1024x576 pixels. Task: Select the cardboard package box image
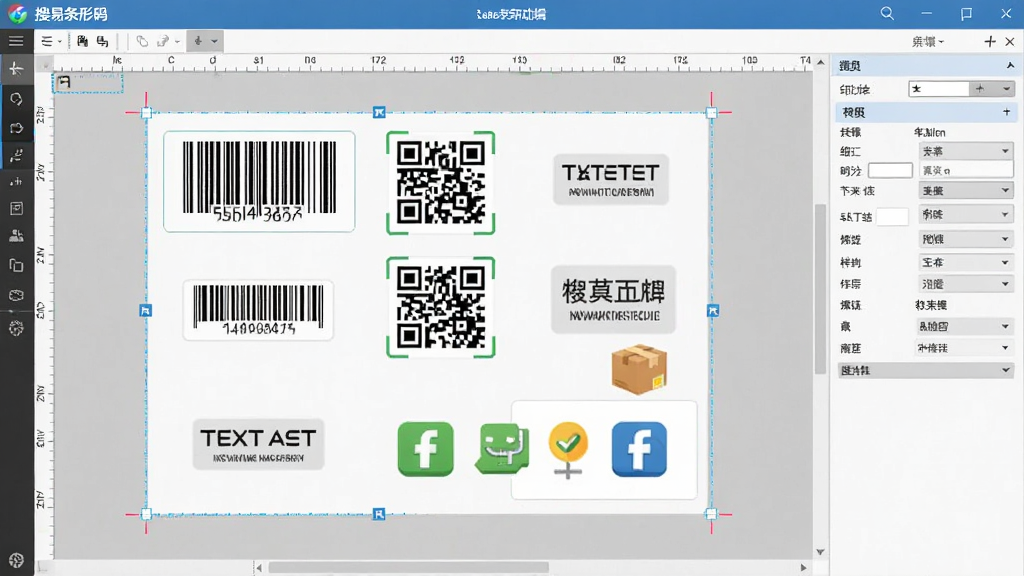(x=639, y=369)
